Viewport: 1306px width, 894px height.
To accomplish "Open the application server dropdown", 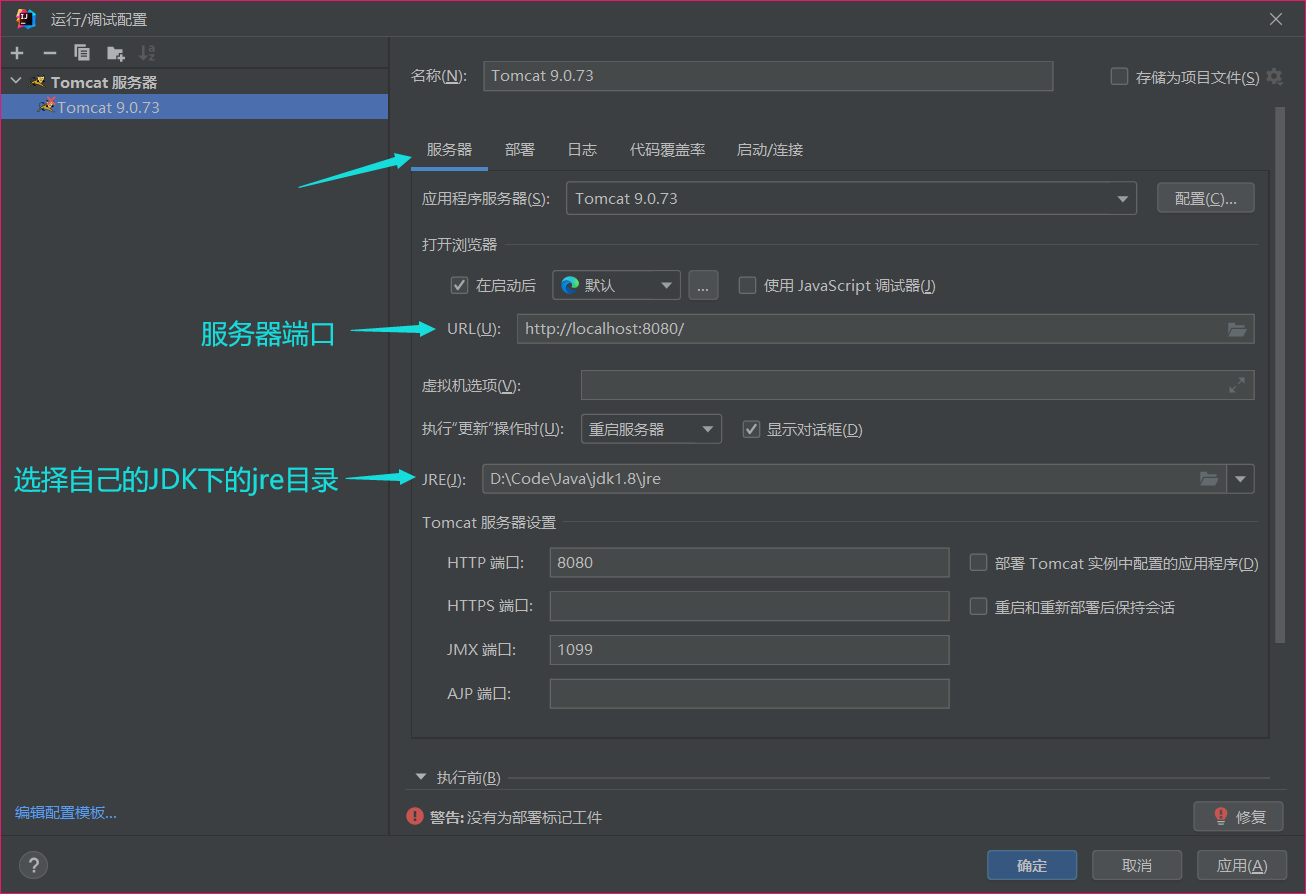I will 851,198.
